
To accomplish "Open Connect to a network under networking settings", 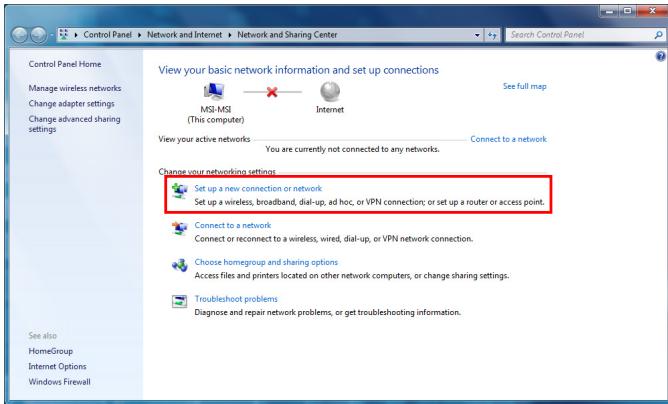I will tap(233, 225).
